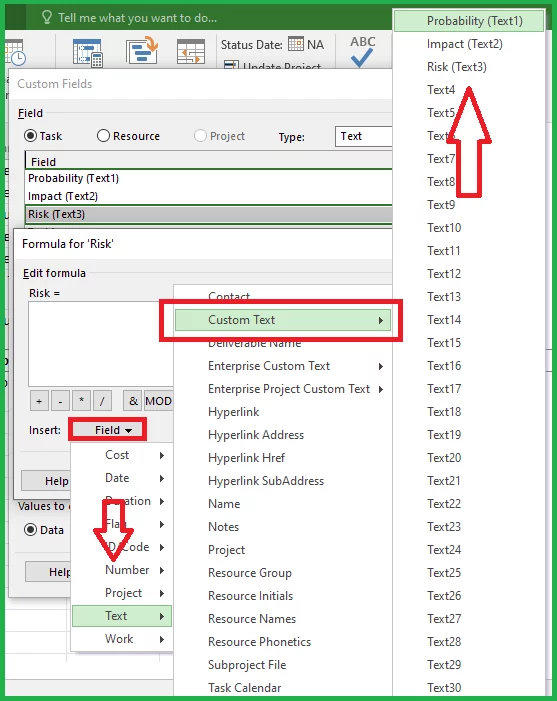Click the multiply asterisk operator button
This screenshot has width=557, height=701.
(81, 401)
